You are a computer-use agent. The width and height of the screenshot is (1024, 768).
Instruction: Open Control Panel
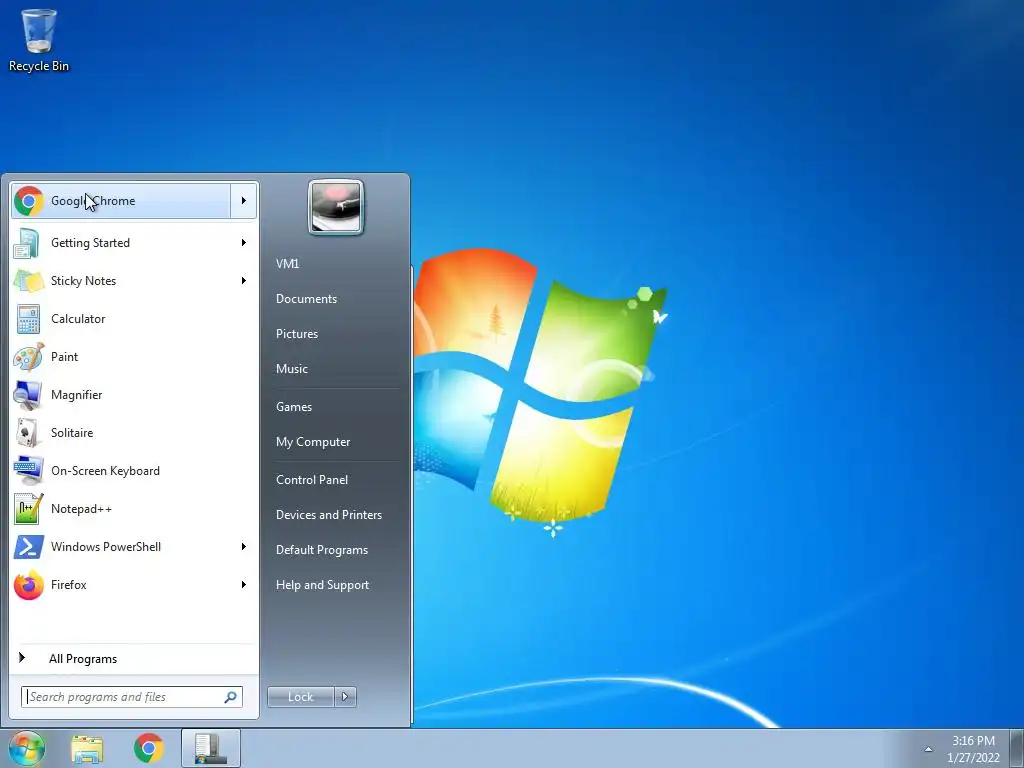click(312, 480)
